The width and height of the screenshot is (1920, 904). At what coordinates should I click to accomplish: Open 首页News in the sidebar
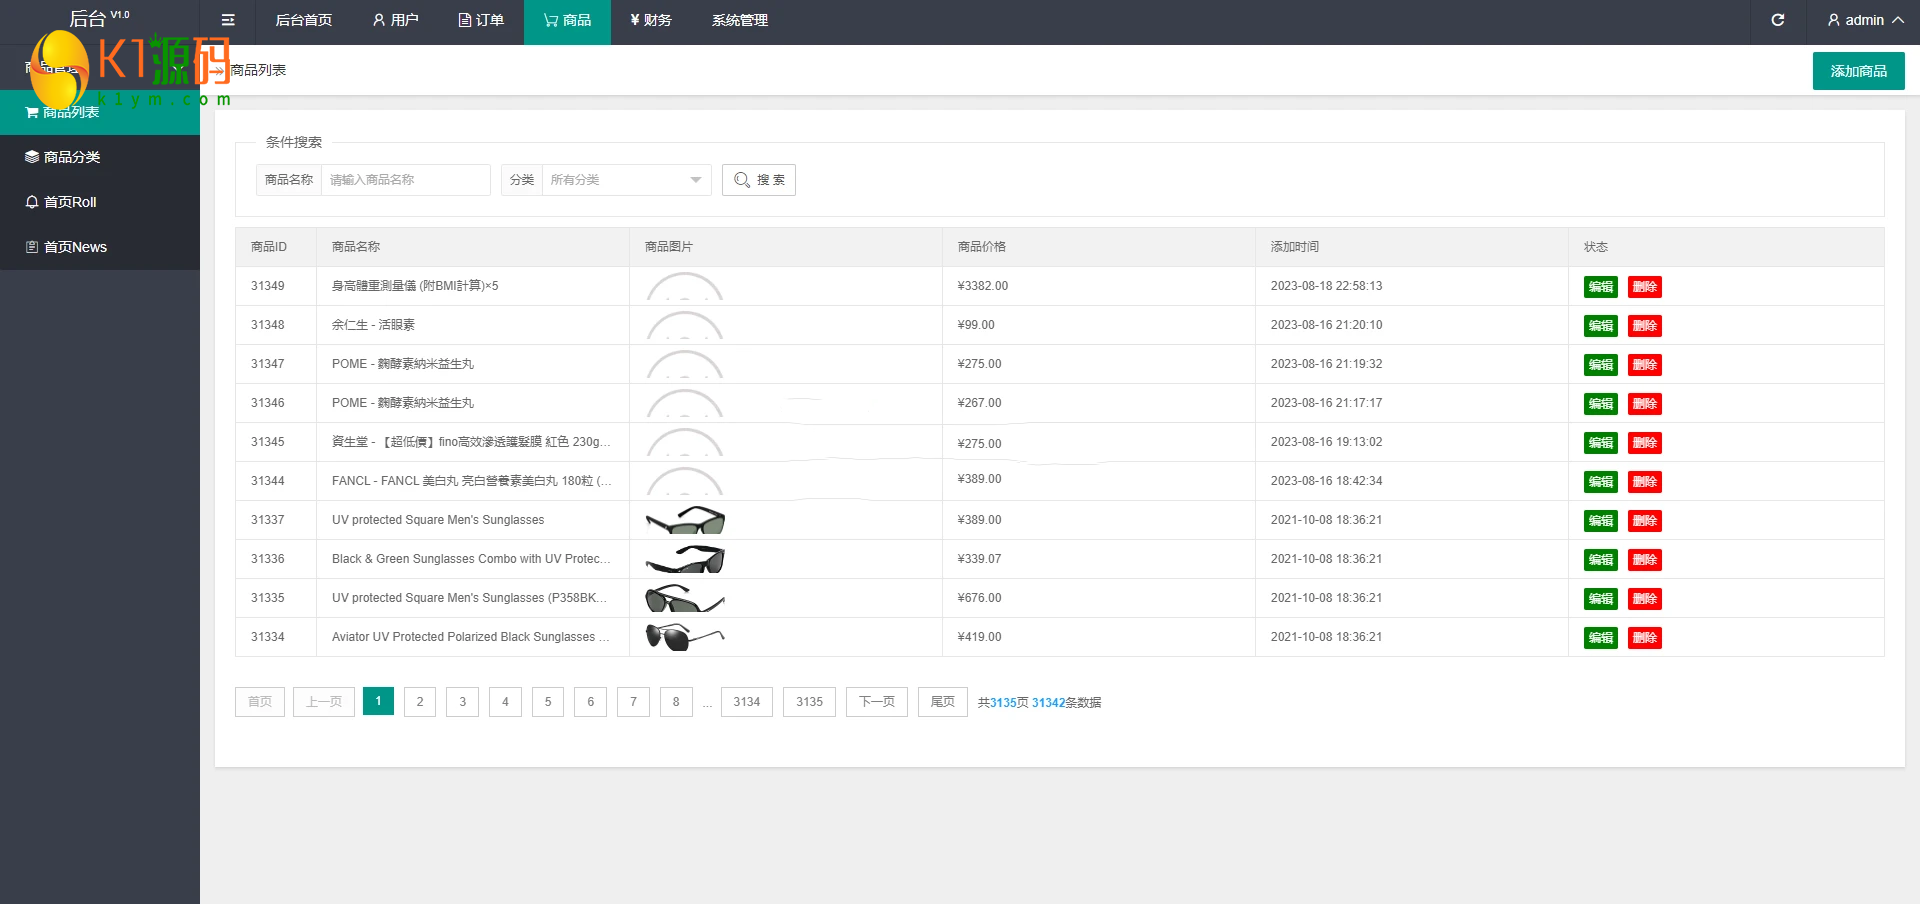[74, 247]
